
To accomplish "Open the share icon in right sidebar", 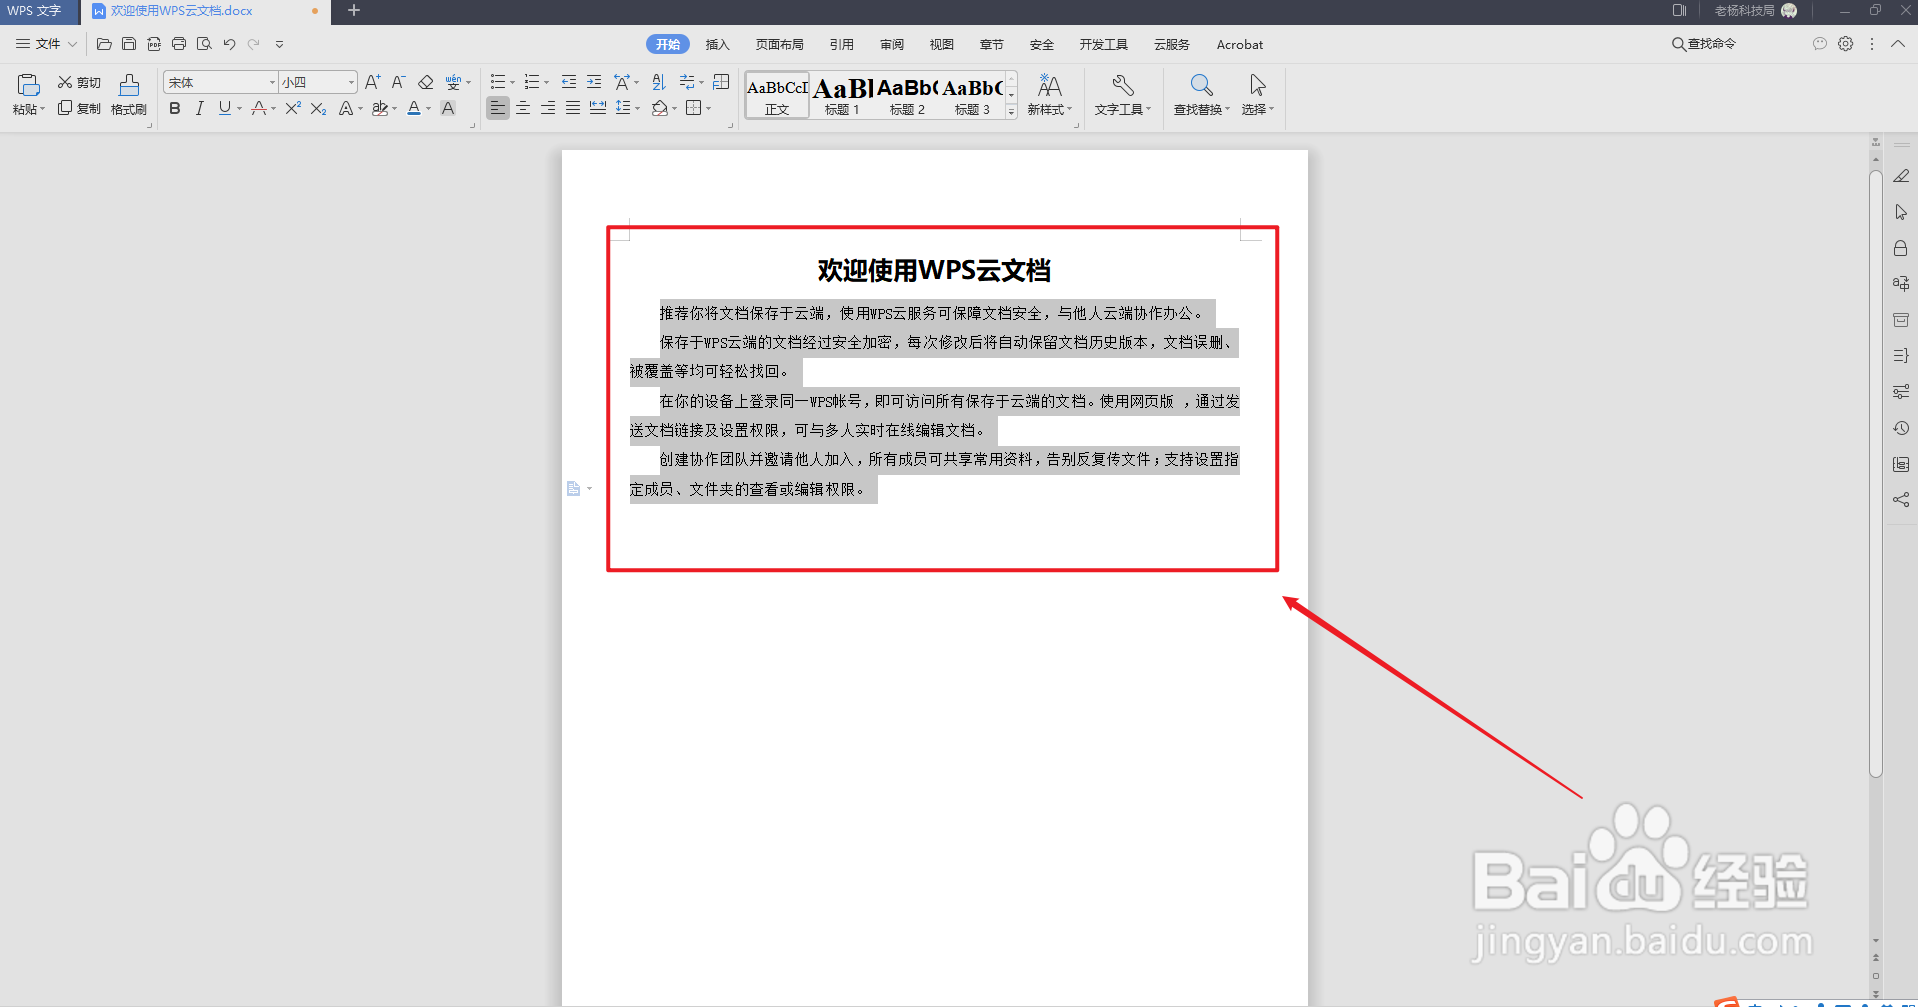I will click(x=1901, y=500).
